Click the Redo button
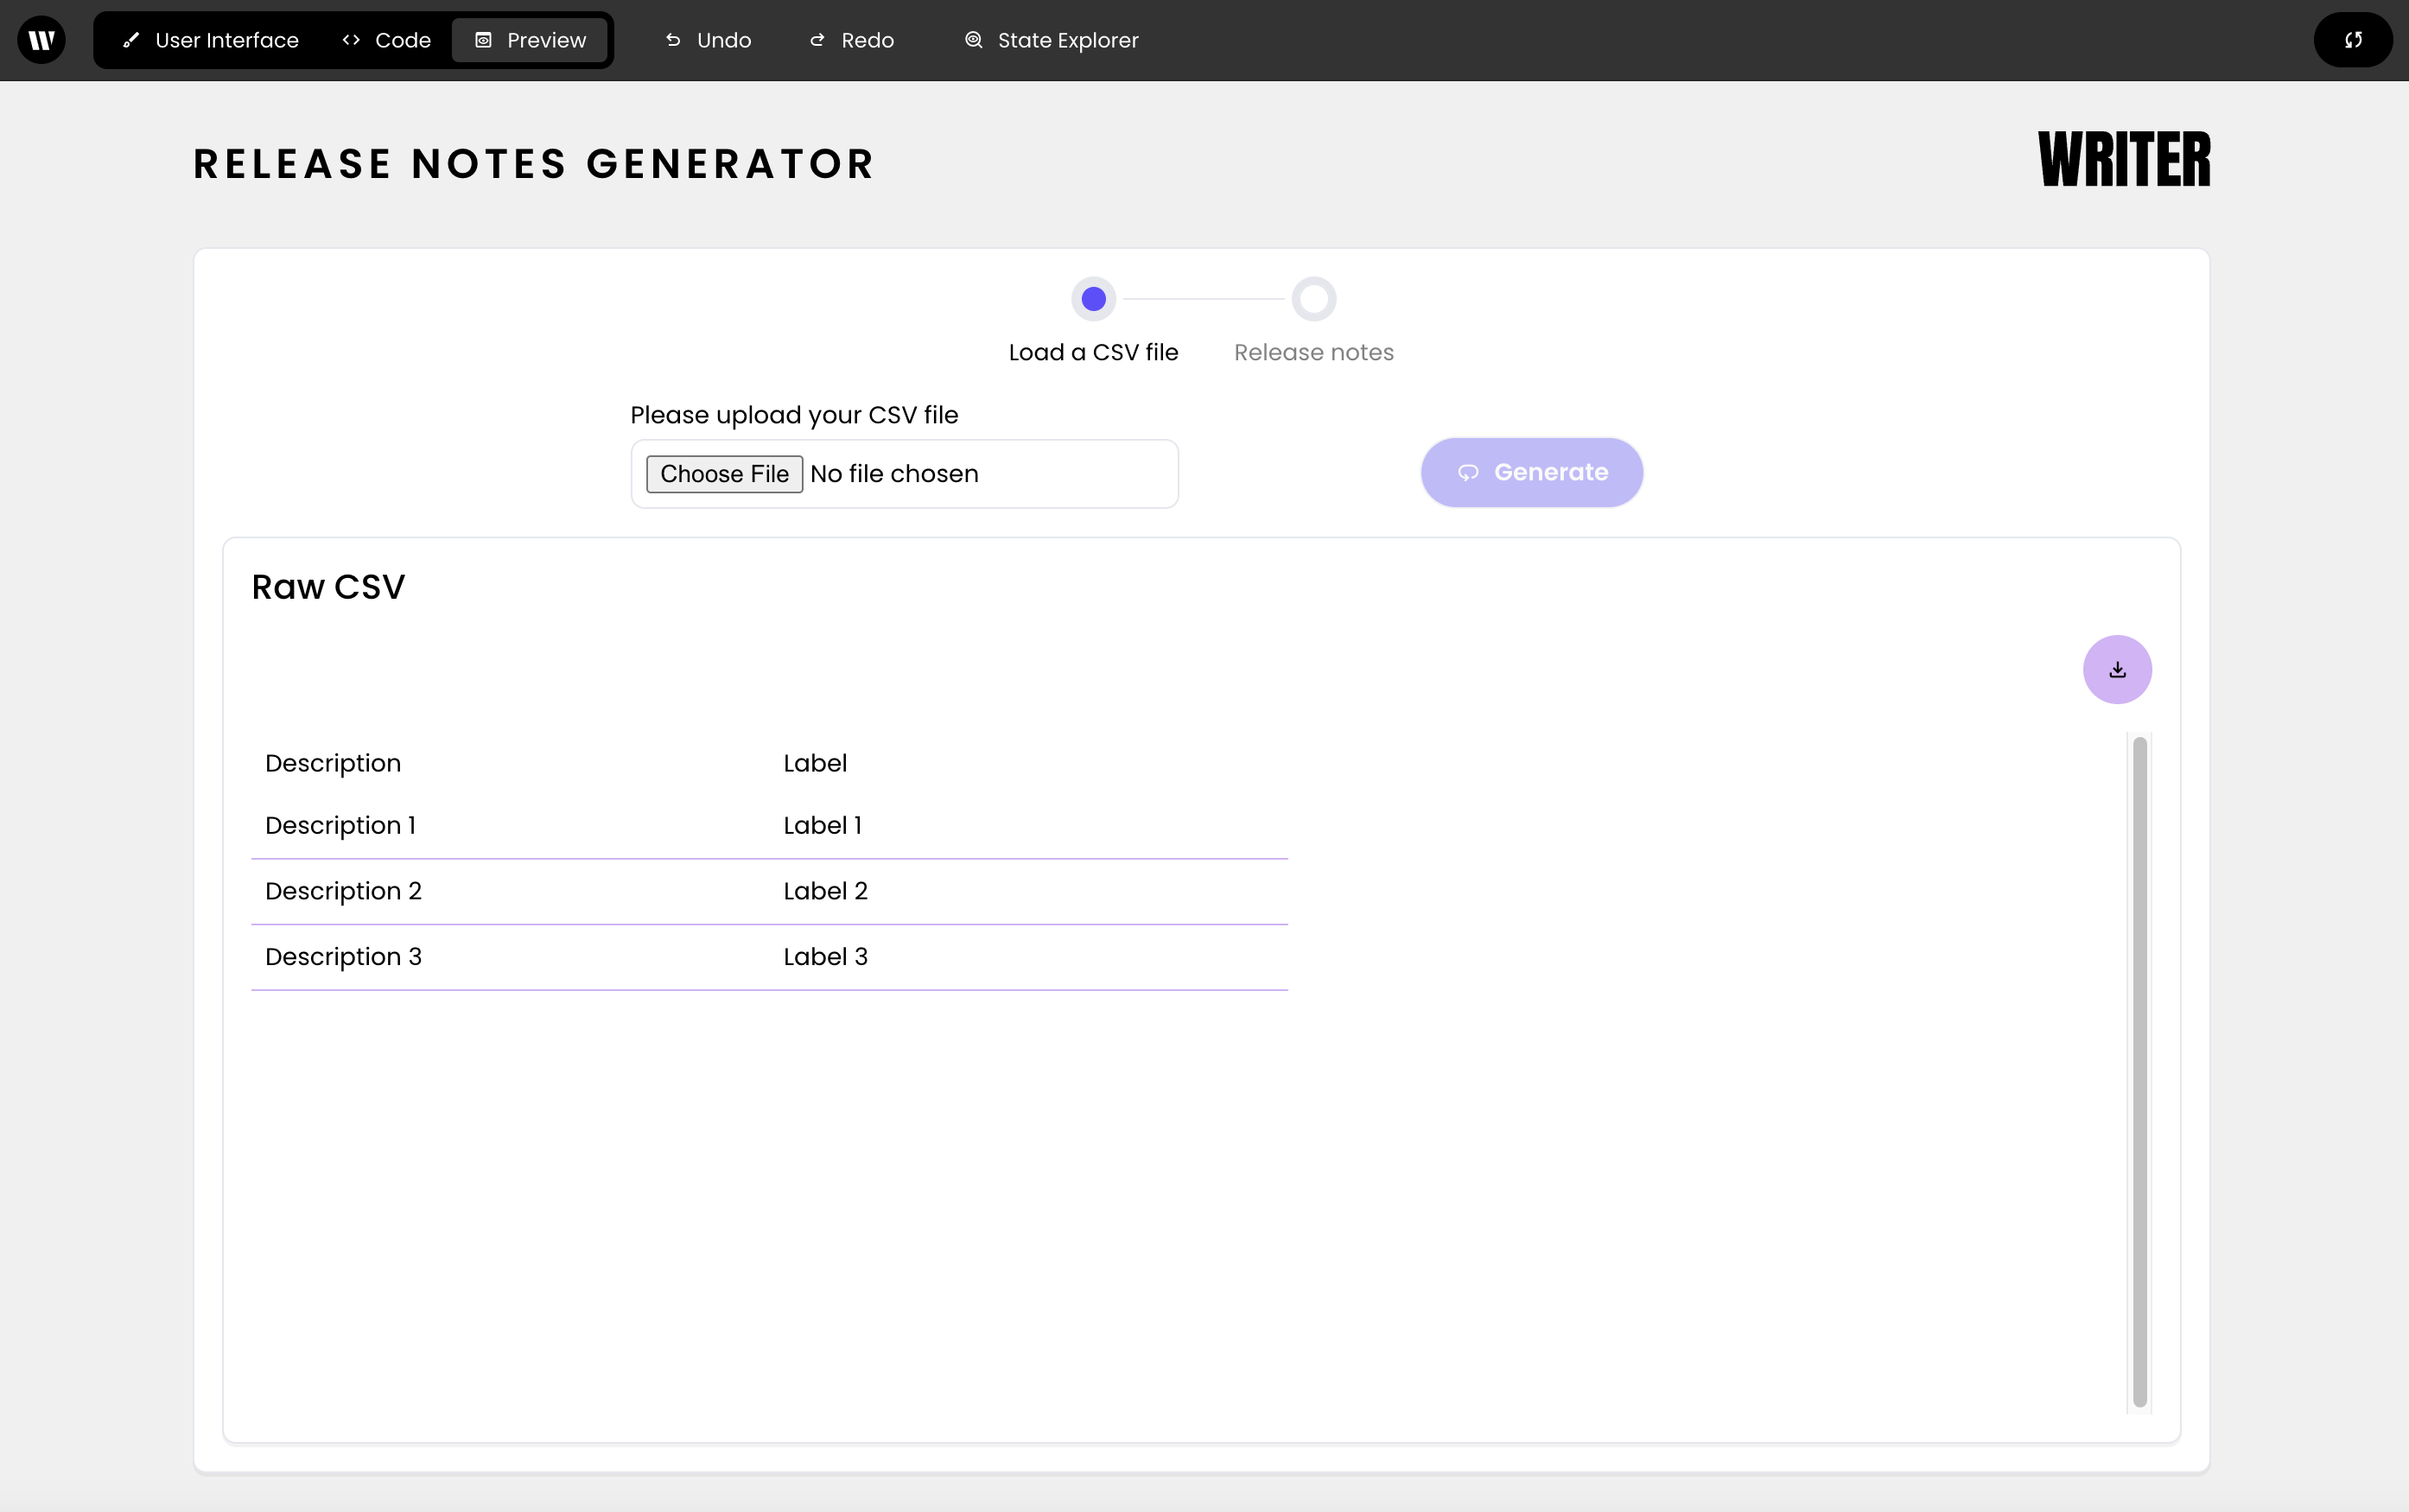This screenshot has width=2409, height=1512. 851,40
